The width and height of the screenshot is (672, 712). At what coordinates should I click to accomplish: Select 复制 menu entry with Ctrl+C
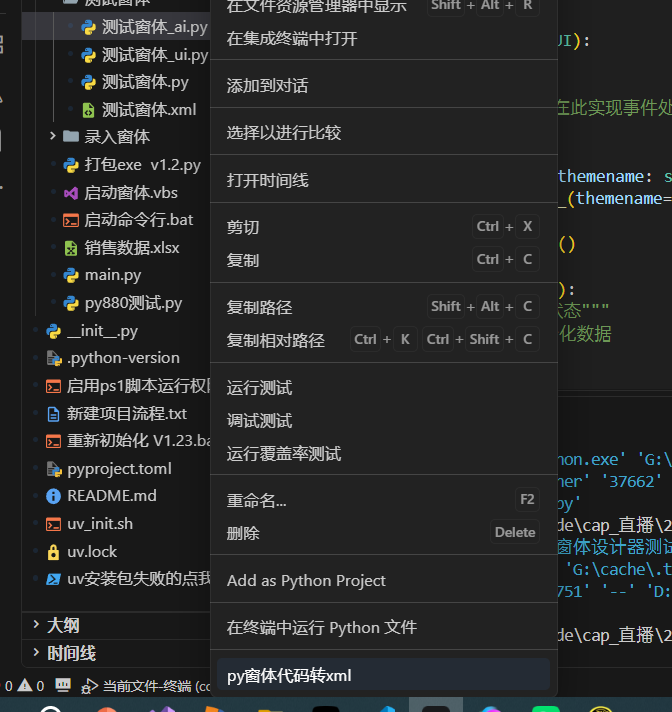[x=384, y=260]
